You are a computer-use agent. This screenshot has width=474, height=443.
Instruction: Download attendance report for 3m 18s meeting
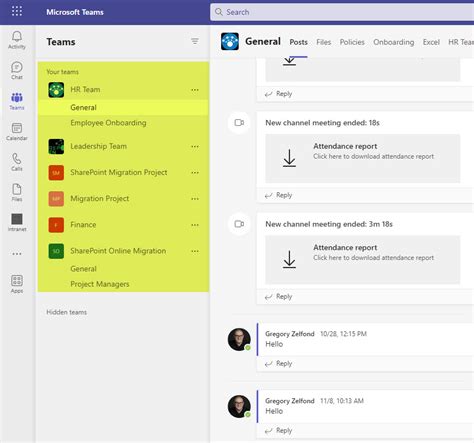(x=289, y=259)
